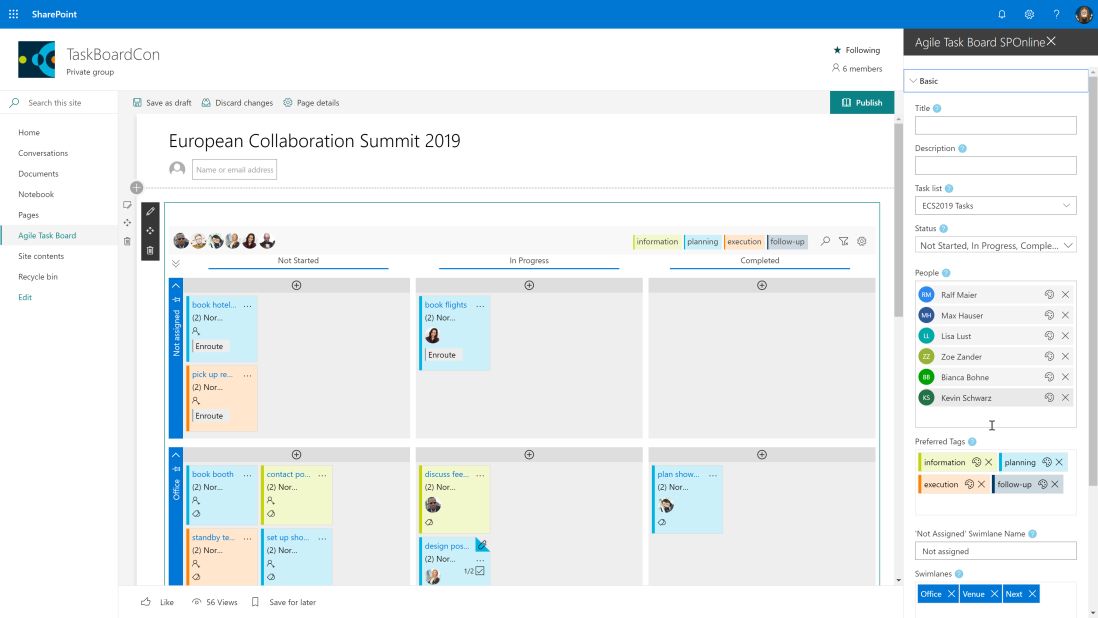1098x618 pixels.
Task: Toggle the Following star for this site
Action: tap(837, 50)
